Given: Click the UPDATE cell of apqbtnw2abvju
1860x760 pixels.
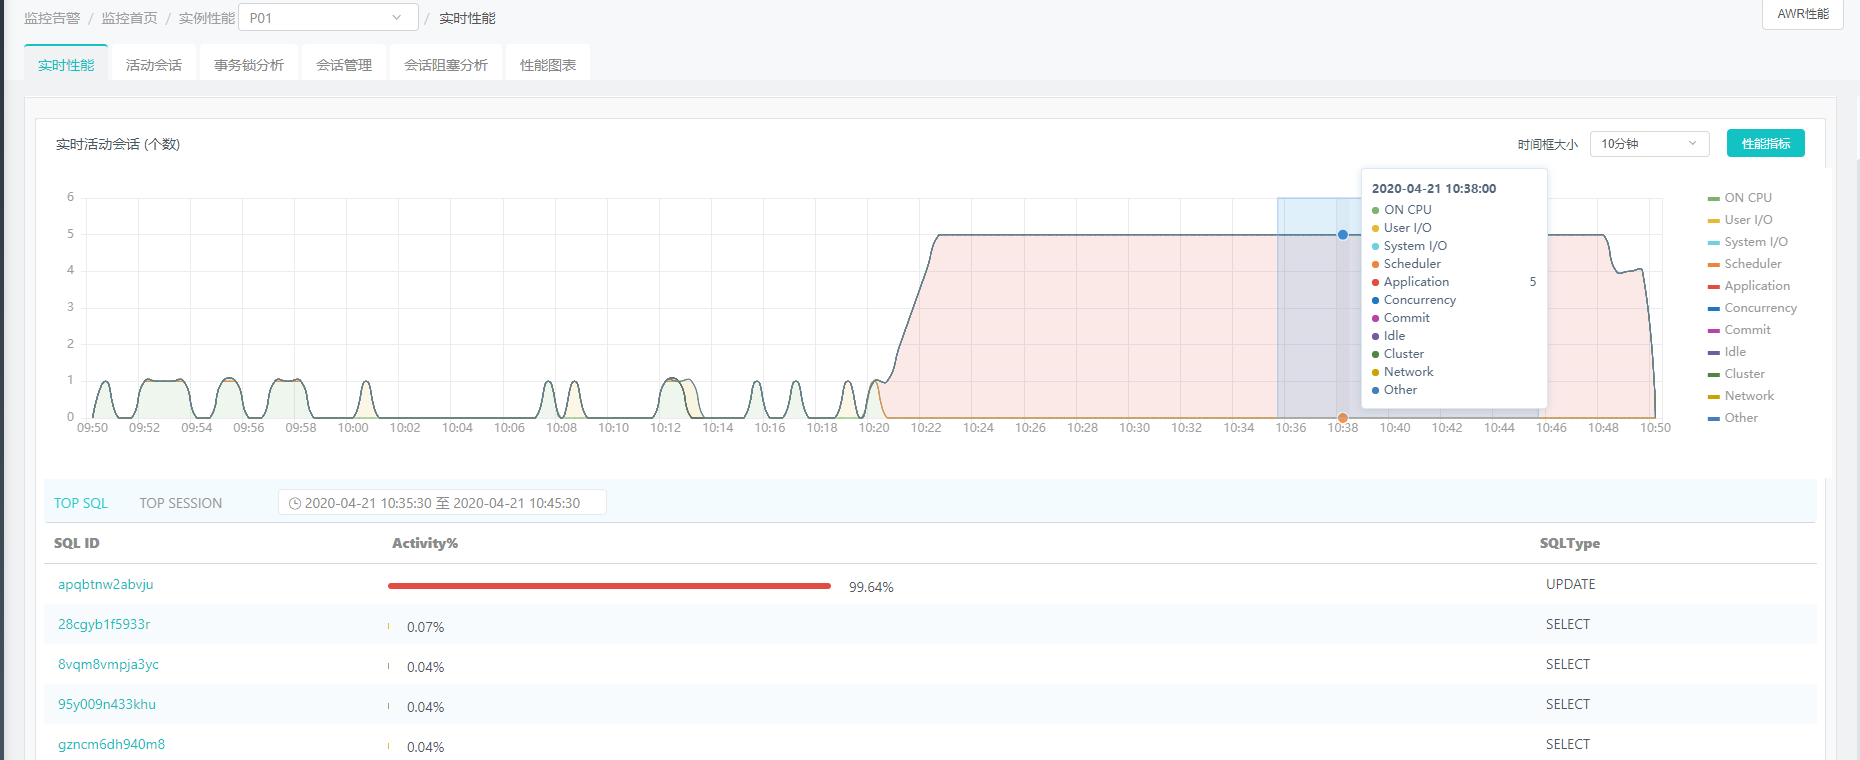Looking at the screenshot, I should click(x=1571, y=584).
